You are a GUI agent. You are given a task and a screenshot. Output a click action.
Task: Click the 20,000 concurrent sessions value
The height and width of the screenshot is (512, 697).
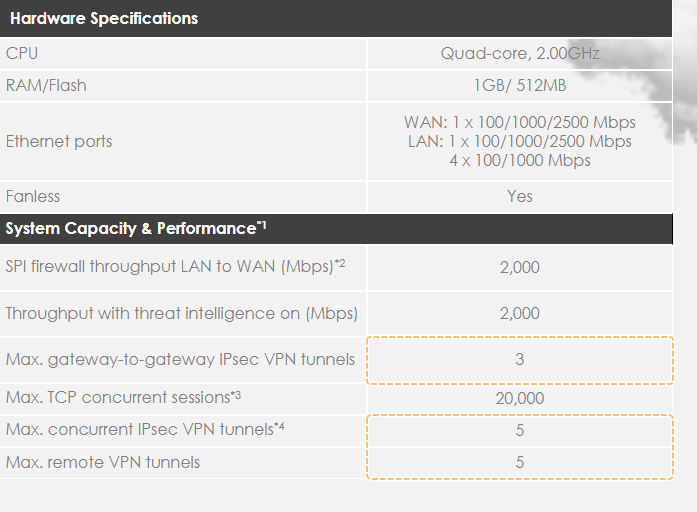pos(519,398)
